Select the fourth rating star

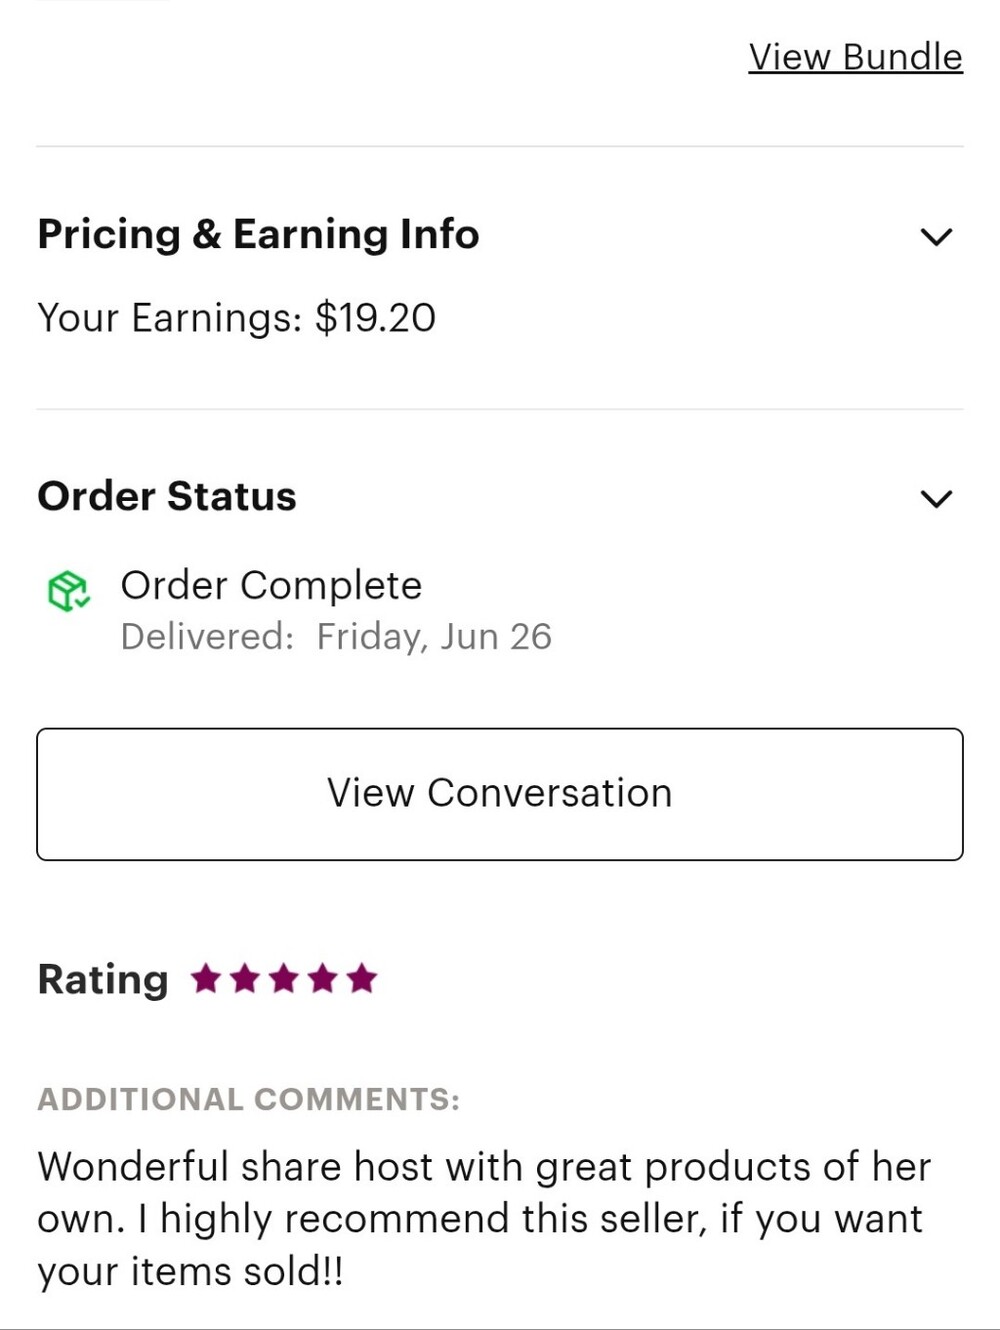(x=323, y=978)
